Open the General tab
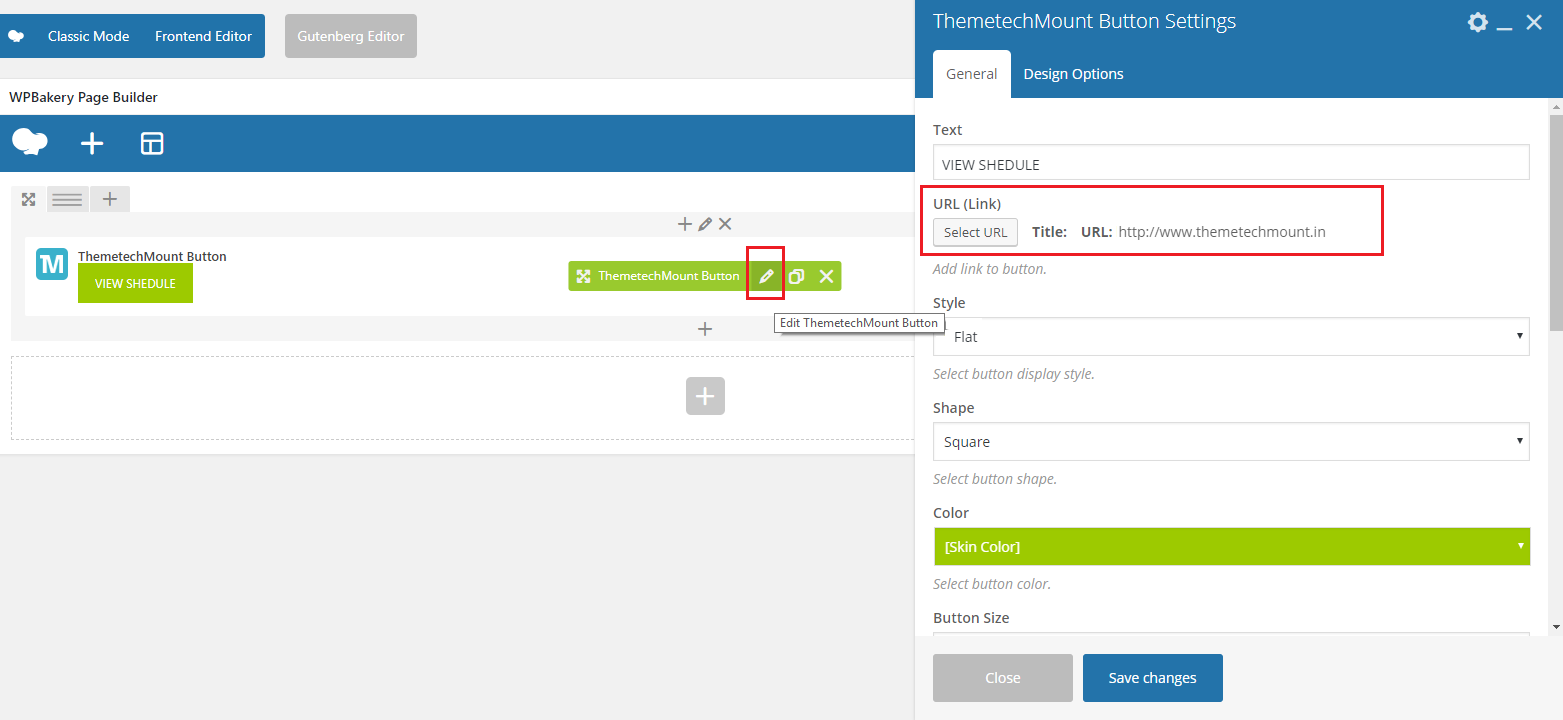 972,74
